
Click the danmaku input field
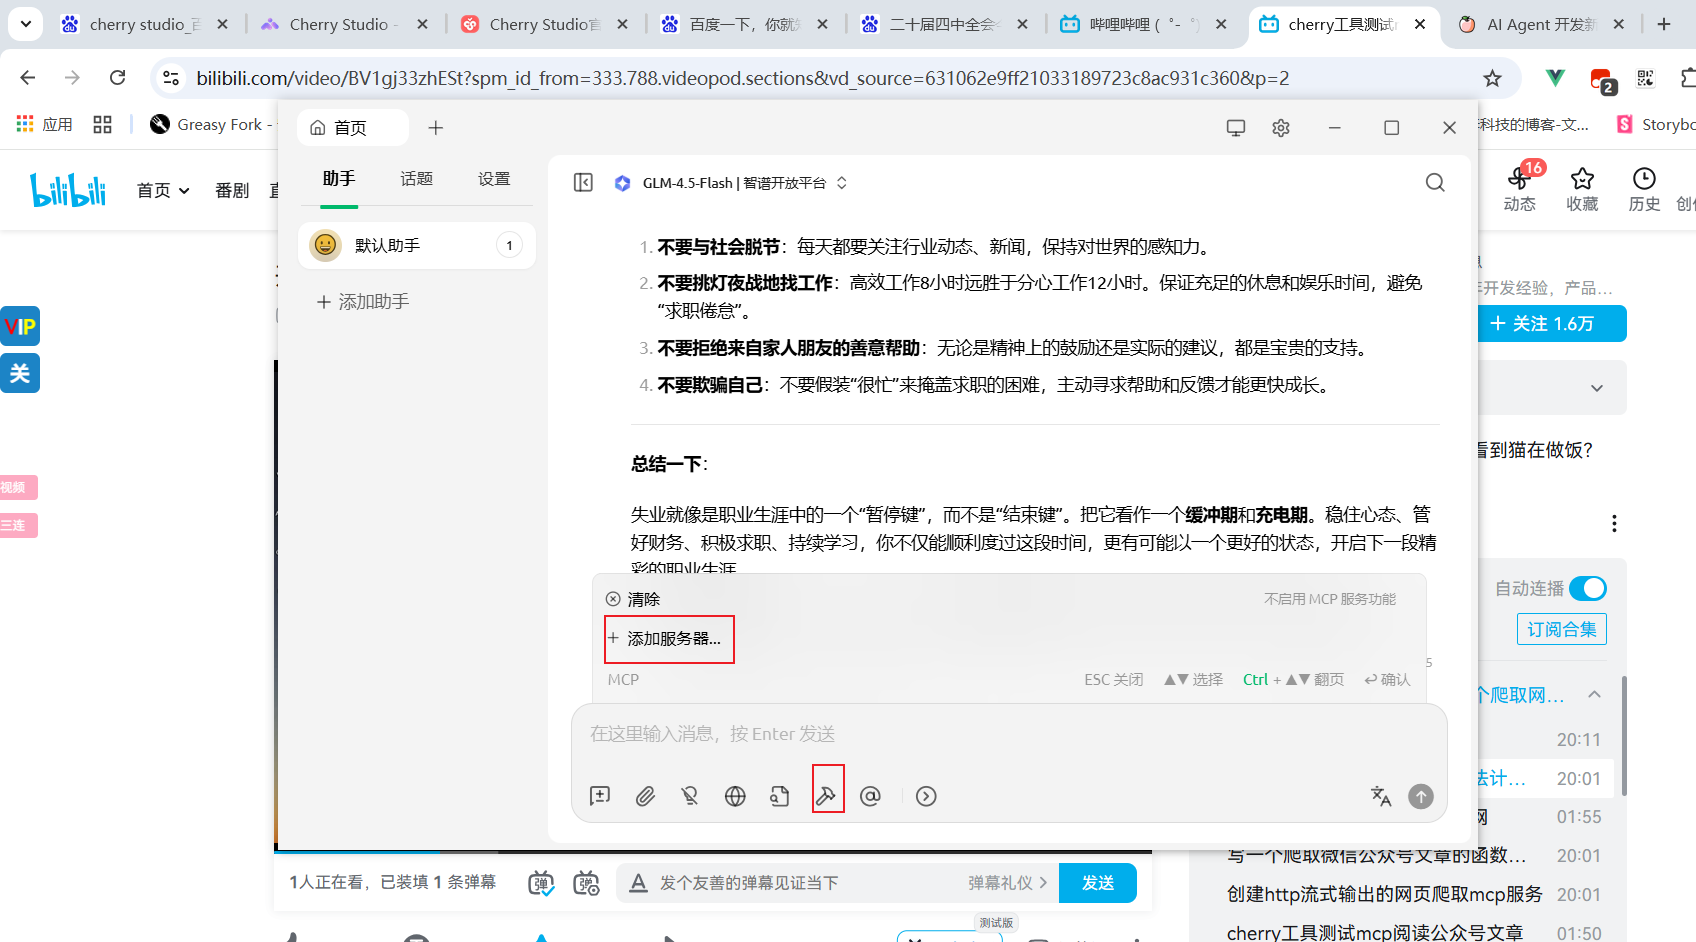point(800,883)
